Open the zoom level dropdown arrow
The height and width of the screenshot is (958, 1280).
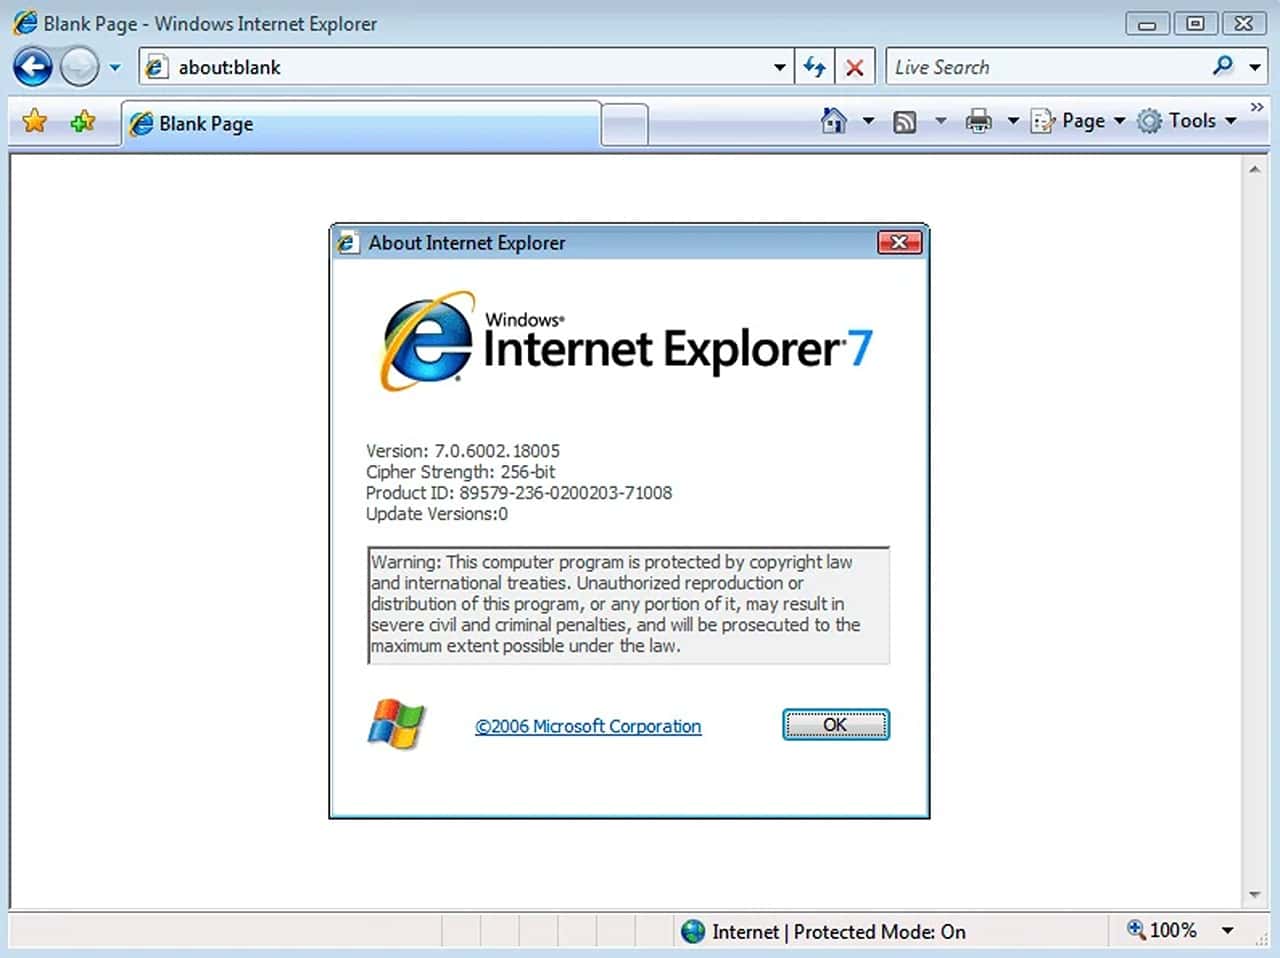pos(1227,931)
